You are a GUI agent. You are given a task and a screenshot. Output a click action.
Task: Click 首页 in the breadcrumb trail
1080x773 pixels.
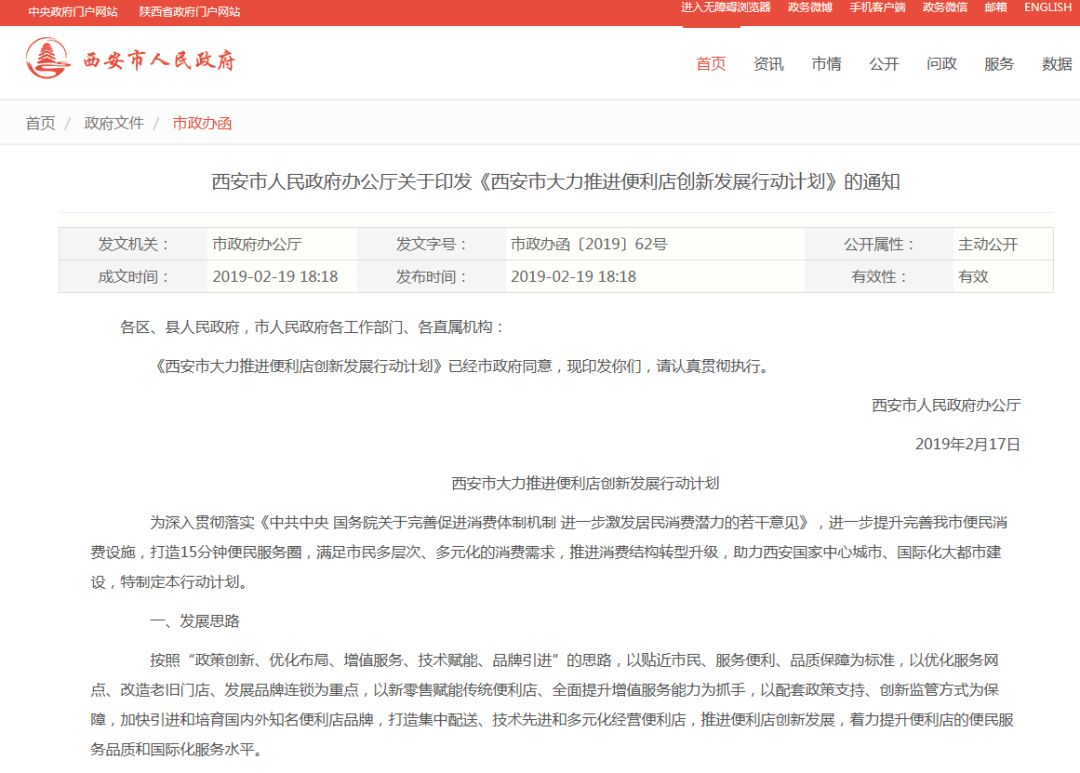click(38, 121)
